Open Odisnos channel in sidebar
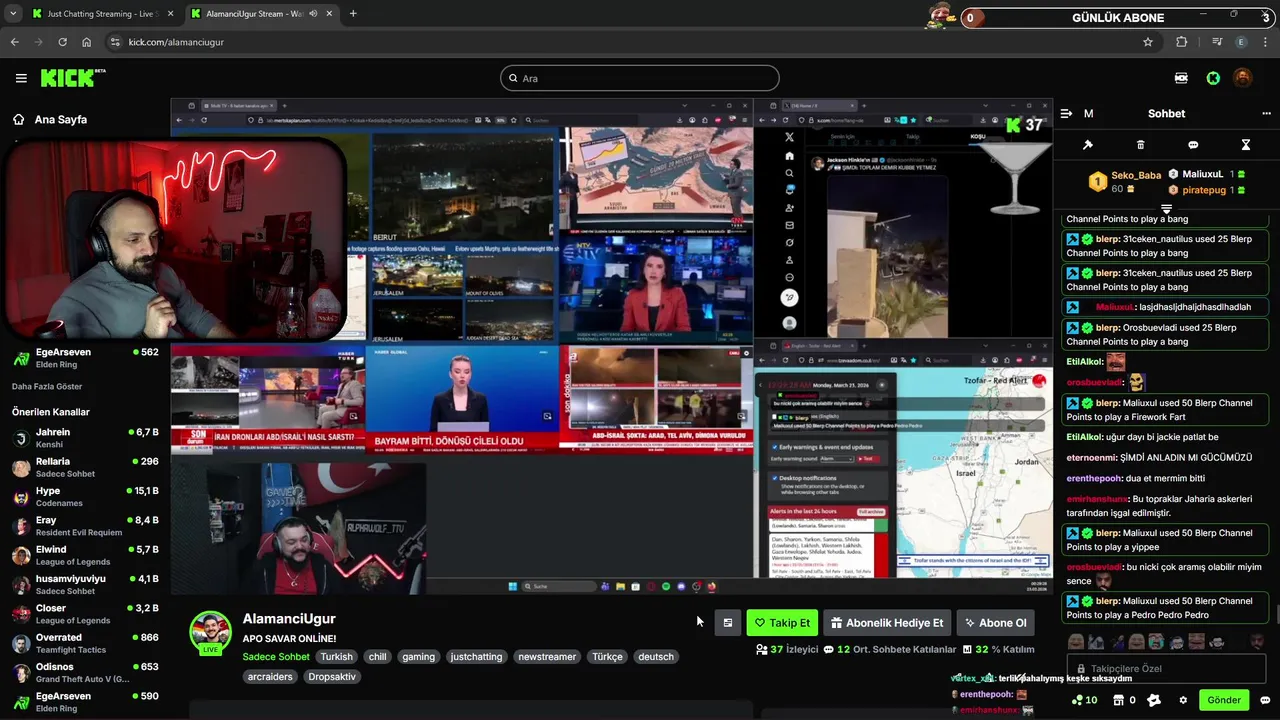This screenshot has height=720, width=1280. click(x=85, y=672)
